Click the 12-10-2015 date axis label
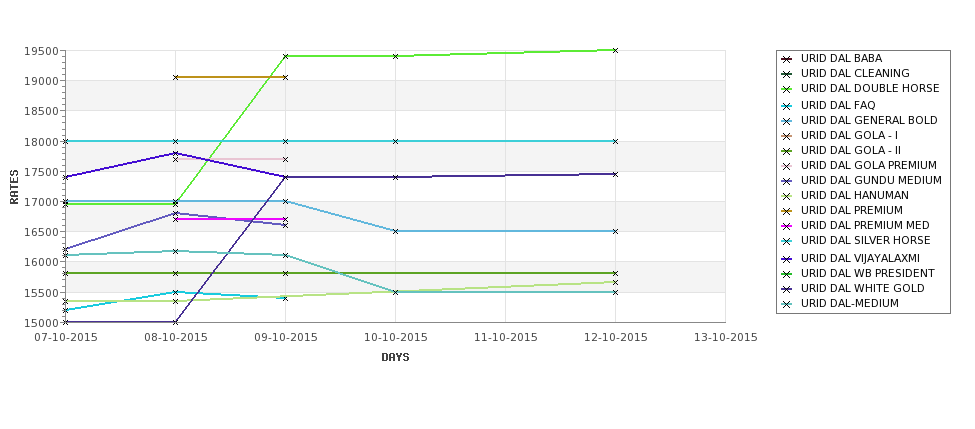 616,338
